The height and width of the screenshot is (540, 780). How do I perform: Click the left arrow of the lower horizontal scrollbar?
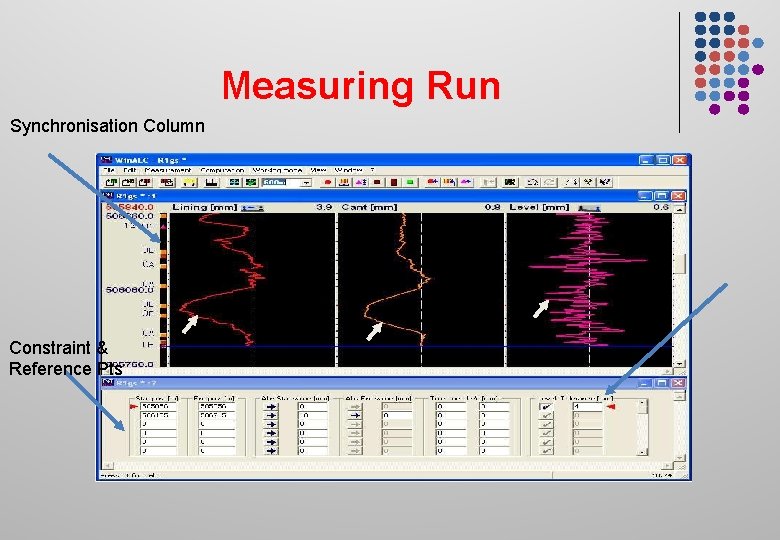pos(108,465)
